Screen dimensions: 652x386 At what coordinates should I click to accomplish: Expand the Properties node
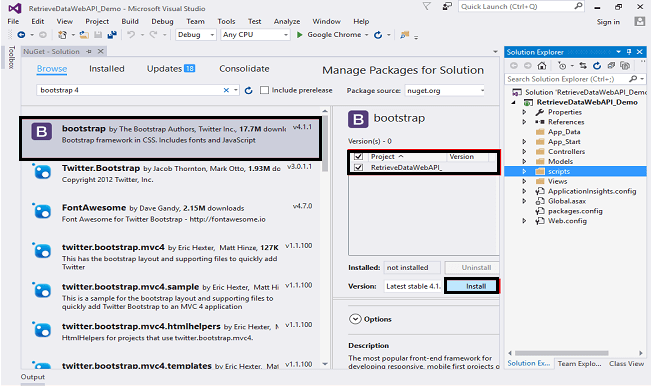[524, 112]
